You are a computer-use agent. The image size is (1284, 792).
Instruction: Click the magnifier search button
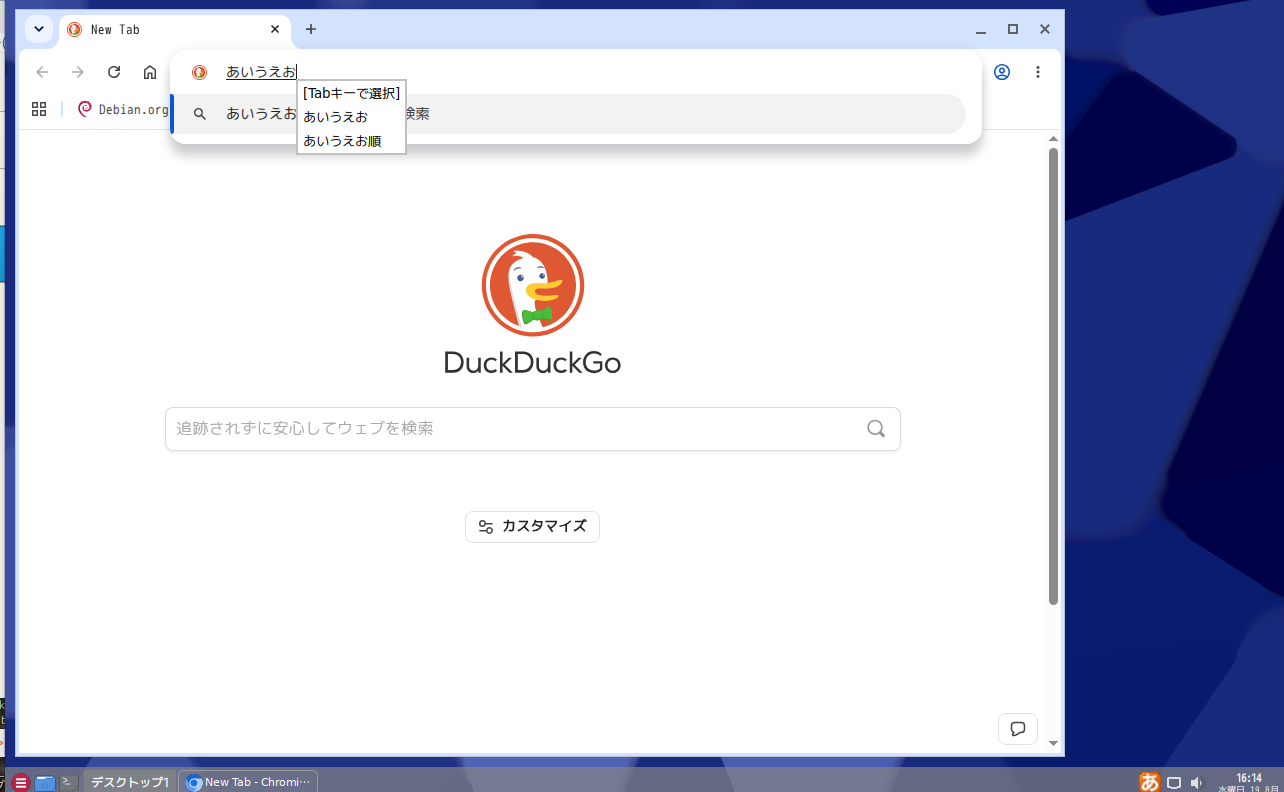(876, 429)
